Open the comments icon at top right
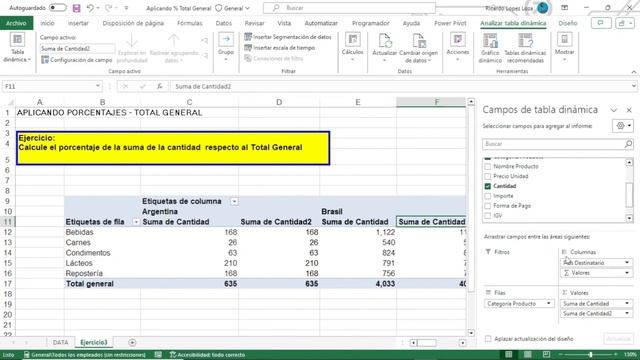Viewport: 640px width, 360px height. 601,23
